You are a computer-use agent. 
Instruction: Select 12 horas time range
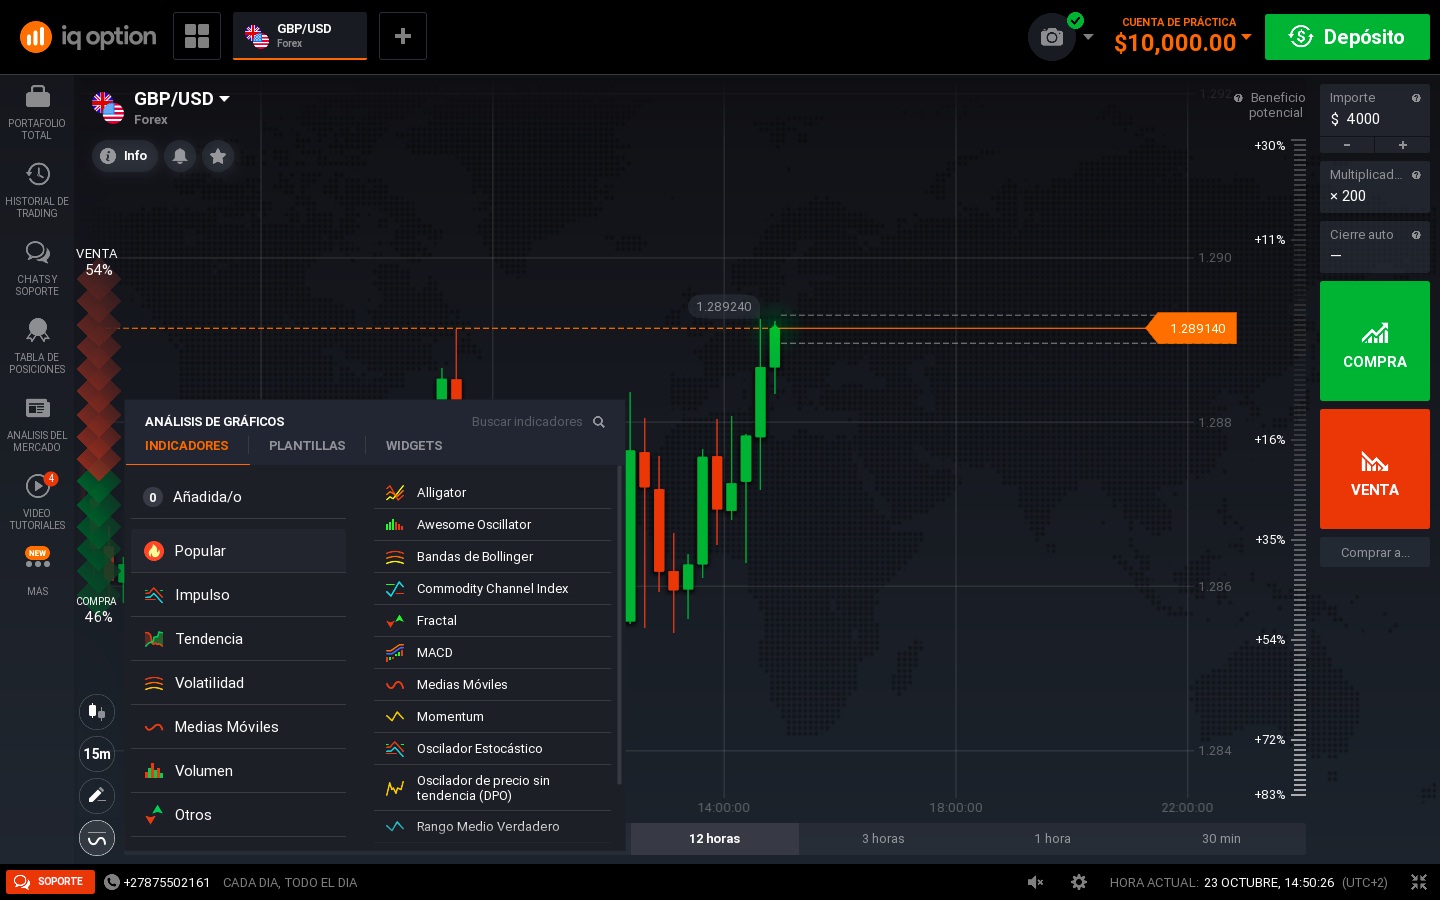[x=714, y=839]
